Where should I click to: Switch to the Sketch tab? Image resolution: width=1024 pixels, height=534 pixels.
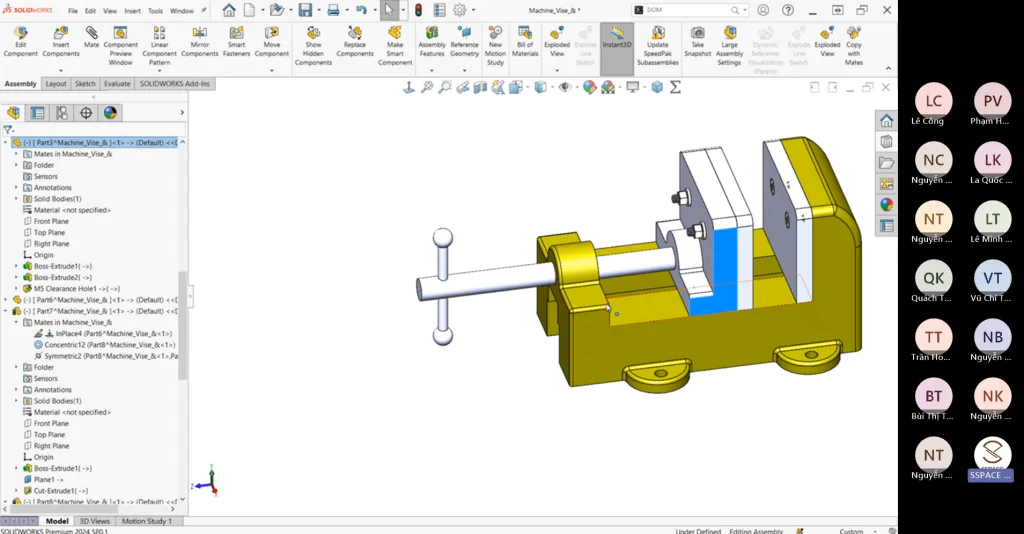(85, 84)
